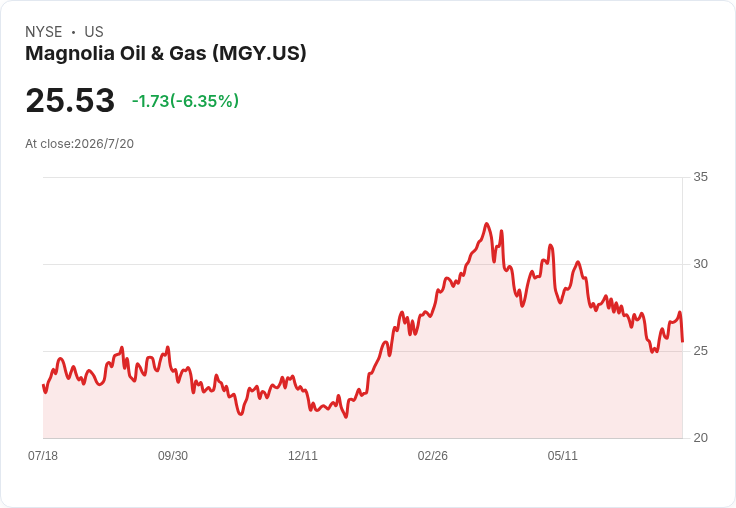This screenshot has height=508, width=736.
Task: Click the 20 price axis label
Action: pos(700,438)
